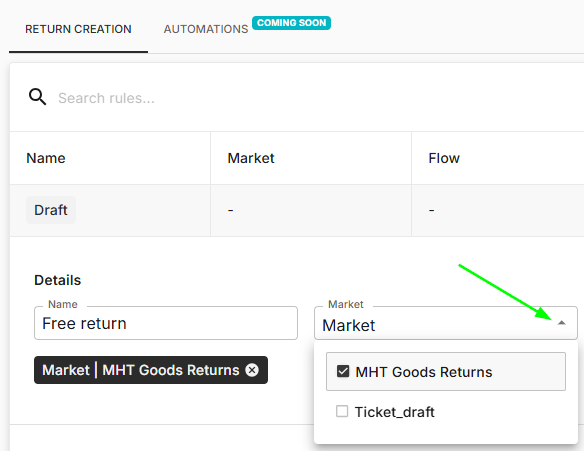Viewport: 584px width, 451px height.
Task: Collapse the Market dropdown arrow
Action: [x=562, y=323]
